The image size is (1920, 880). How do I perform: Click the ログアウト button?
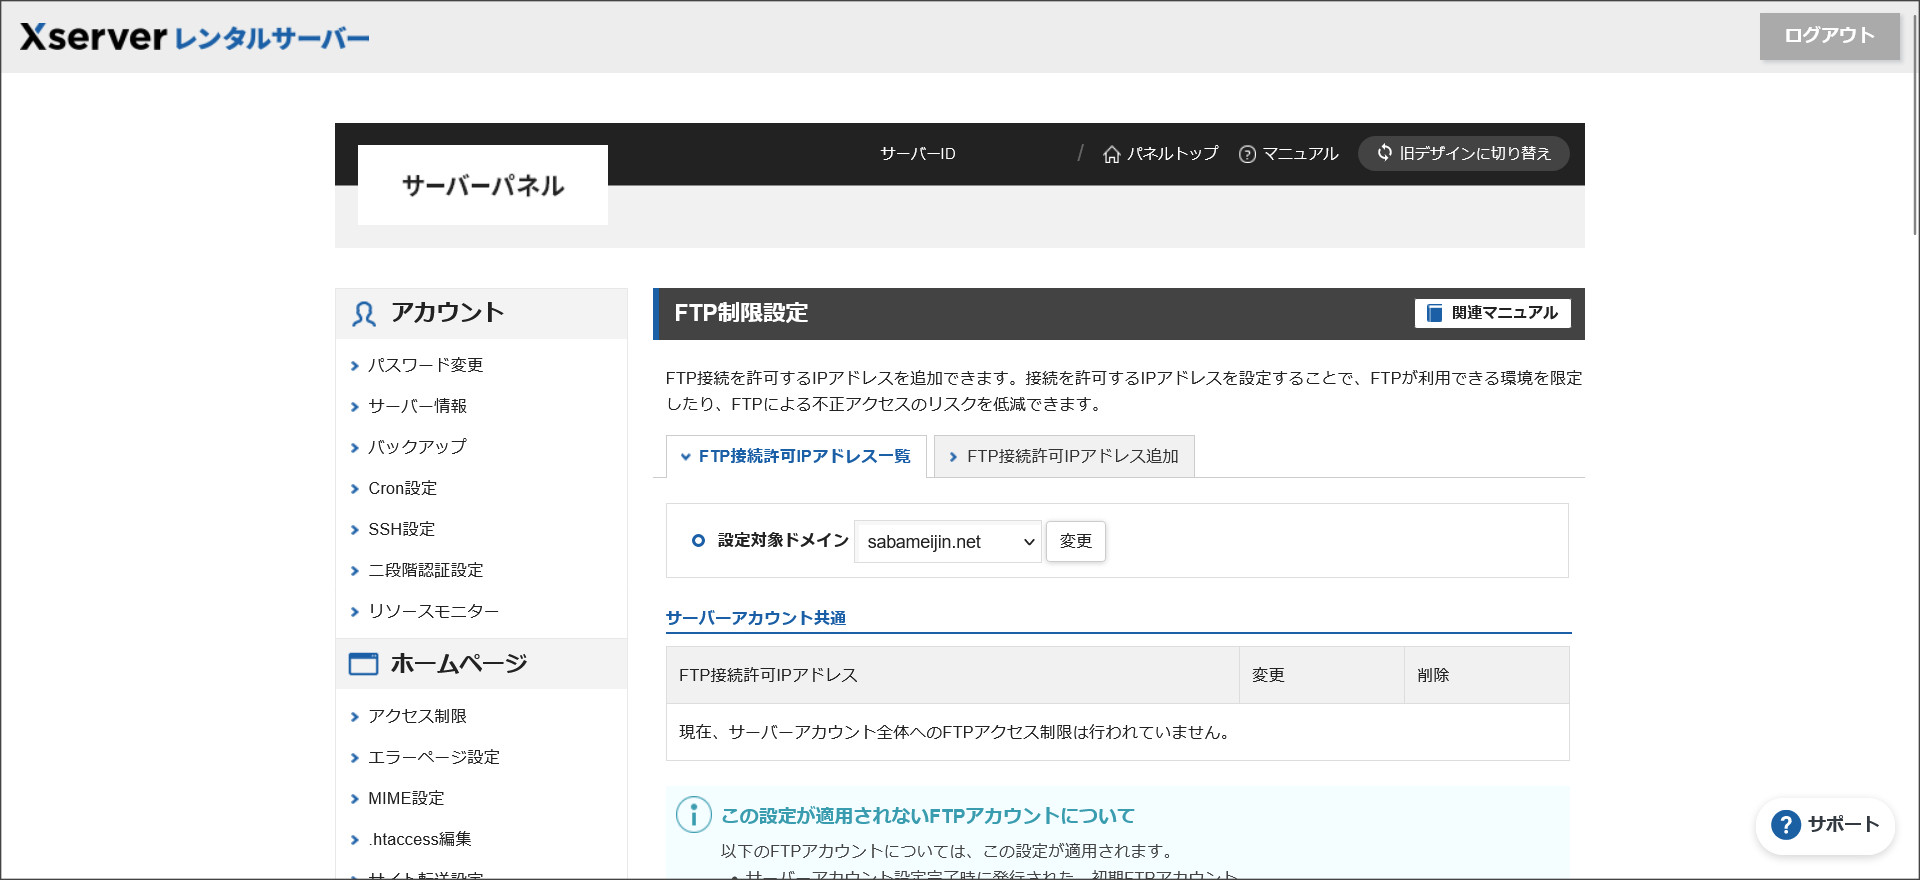point(1829,36)
